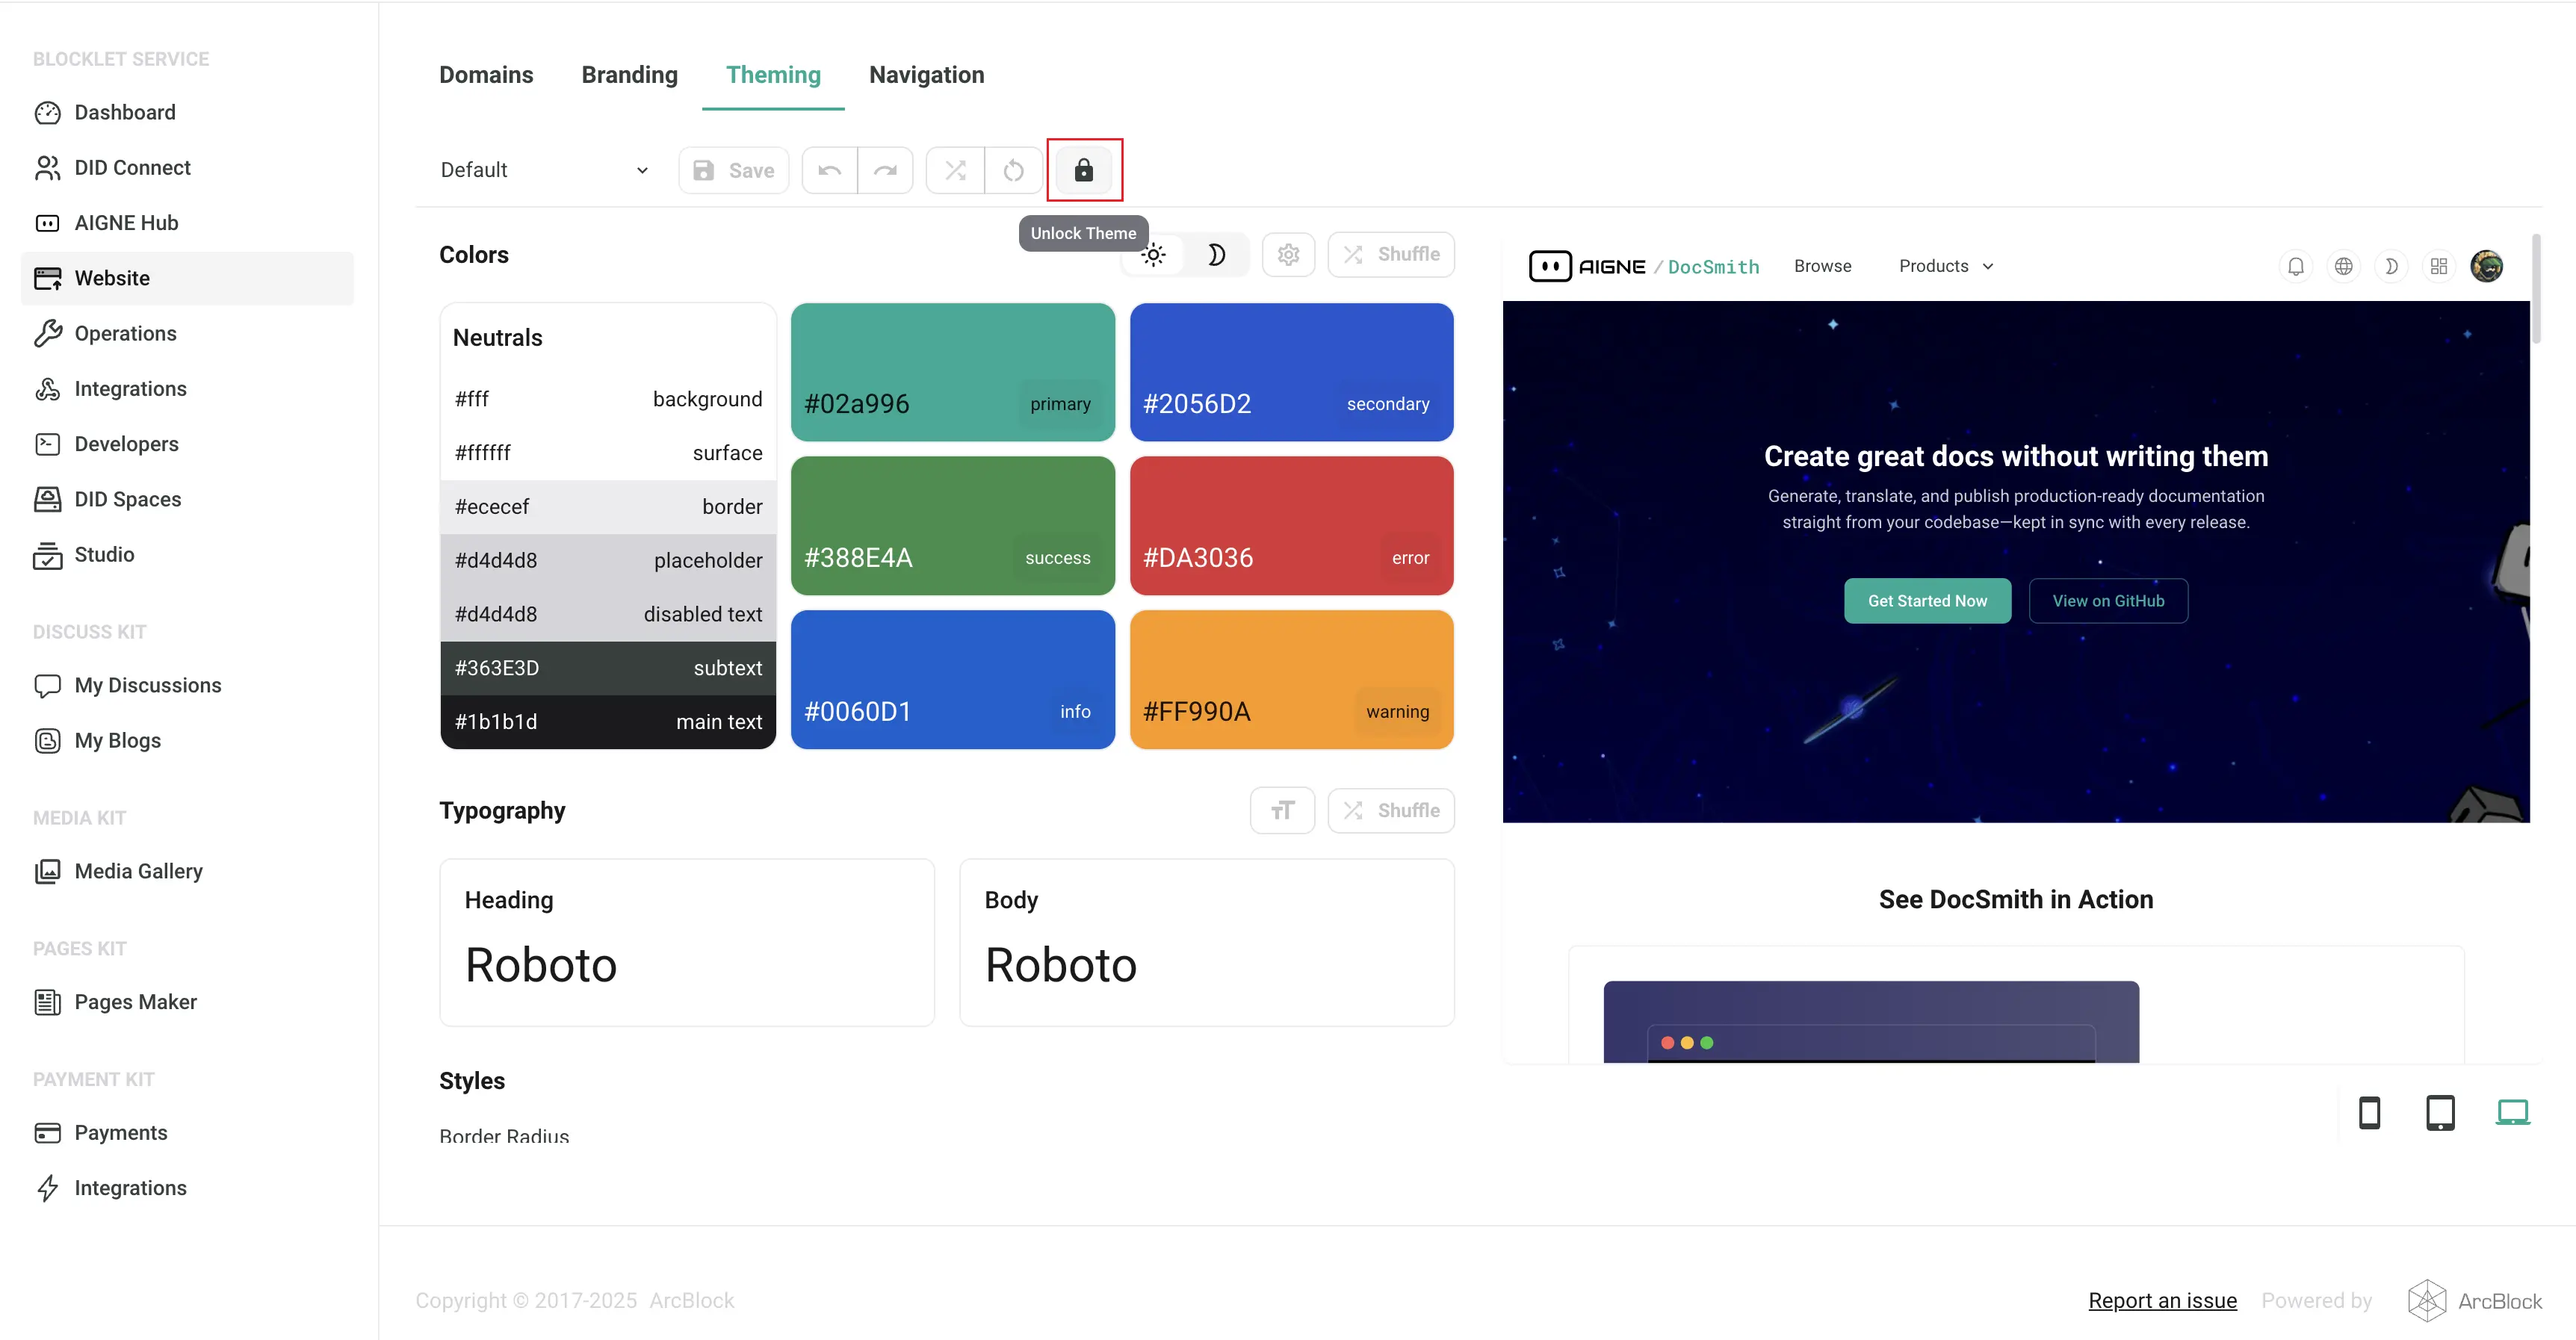Reset theme with the circular reset icon
The image size is (2576, 1340).
(x=1013, y=170)
